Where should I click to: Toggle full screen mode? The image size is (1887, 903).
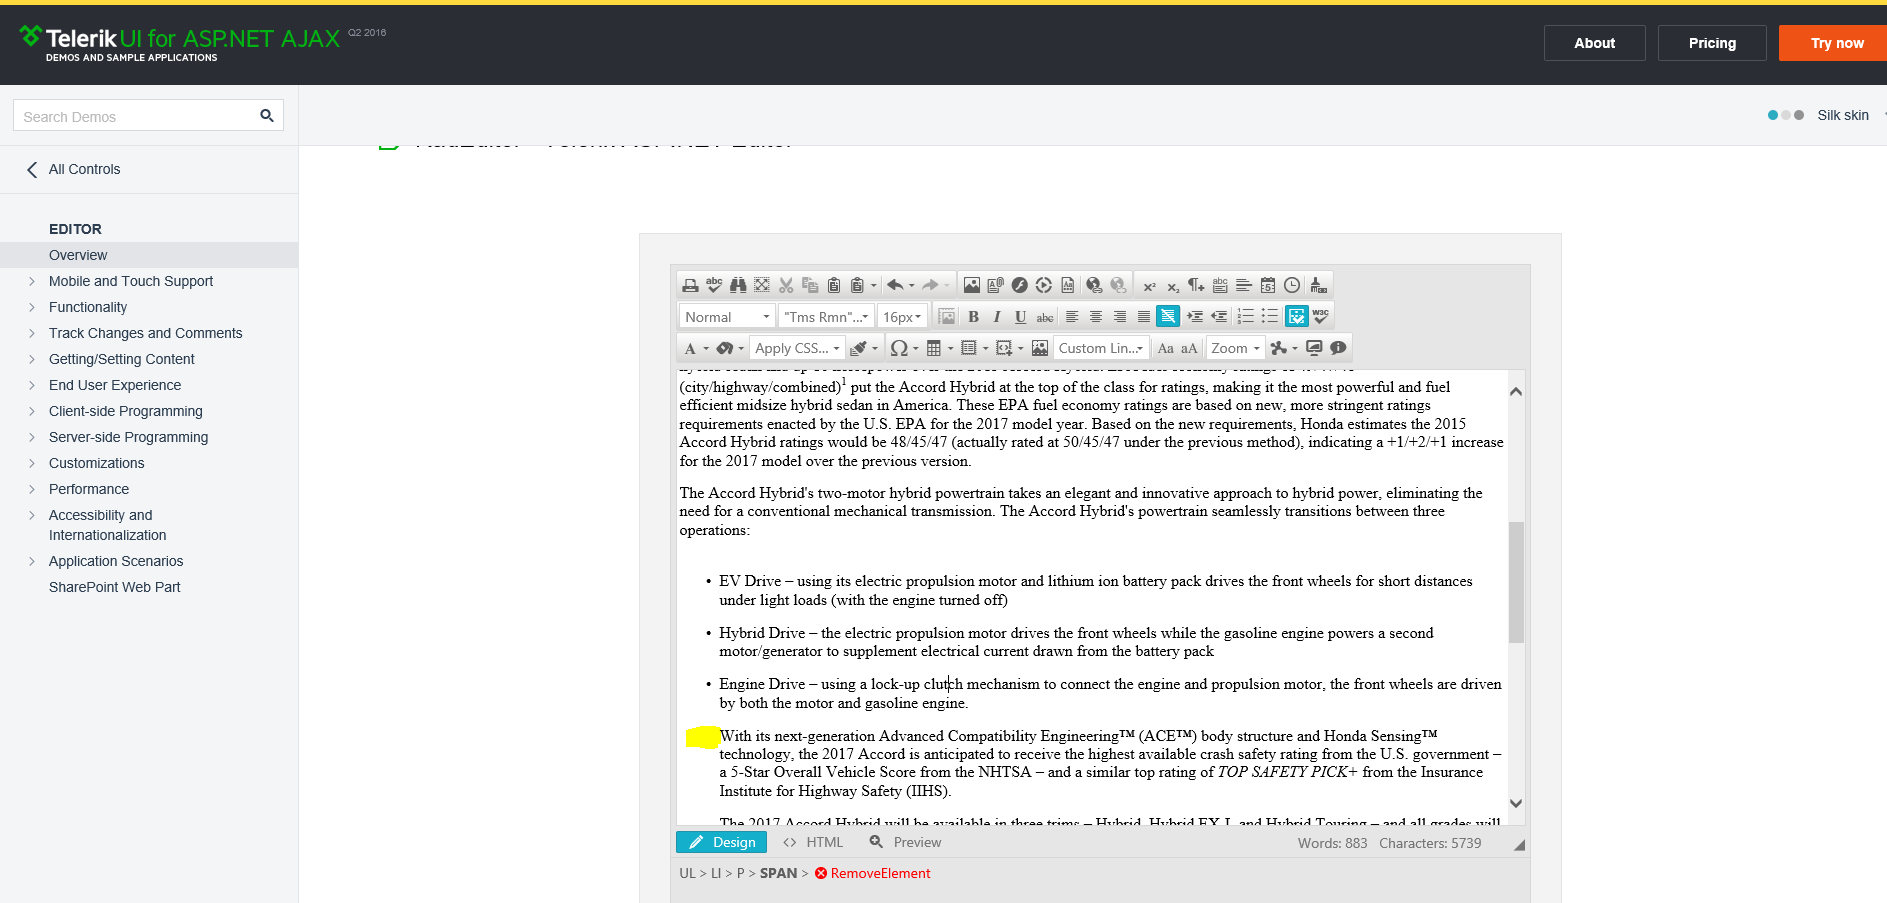(1314, 348)
